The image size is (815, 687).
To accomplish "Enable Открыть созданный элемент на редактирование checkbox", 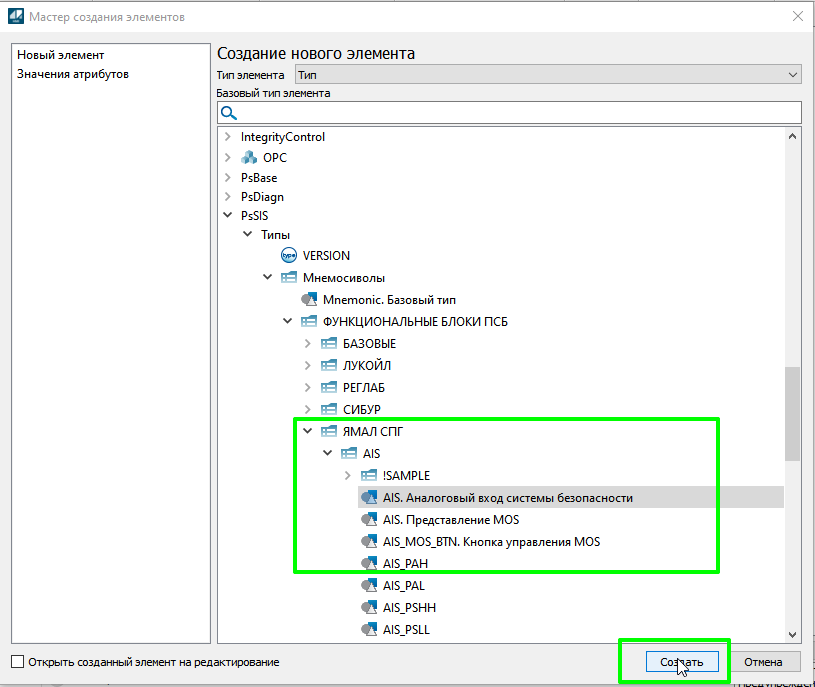I will [17, 662].
